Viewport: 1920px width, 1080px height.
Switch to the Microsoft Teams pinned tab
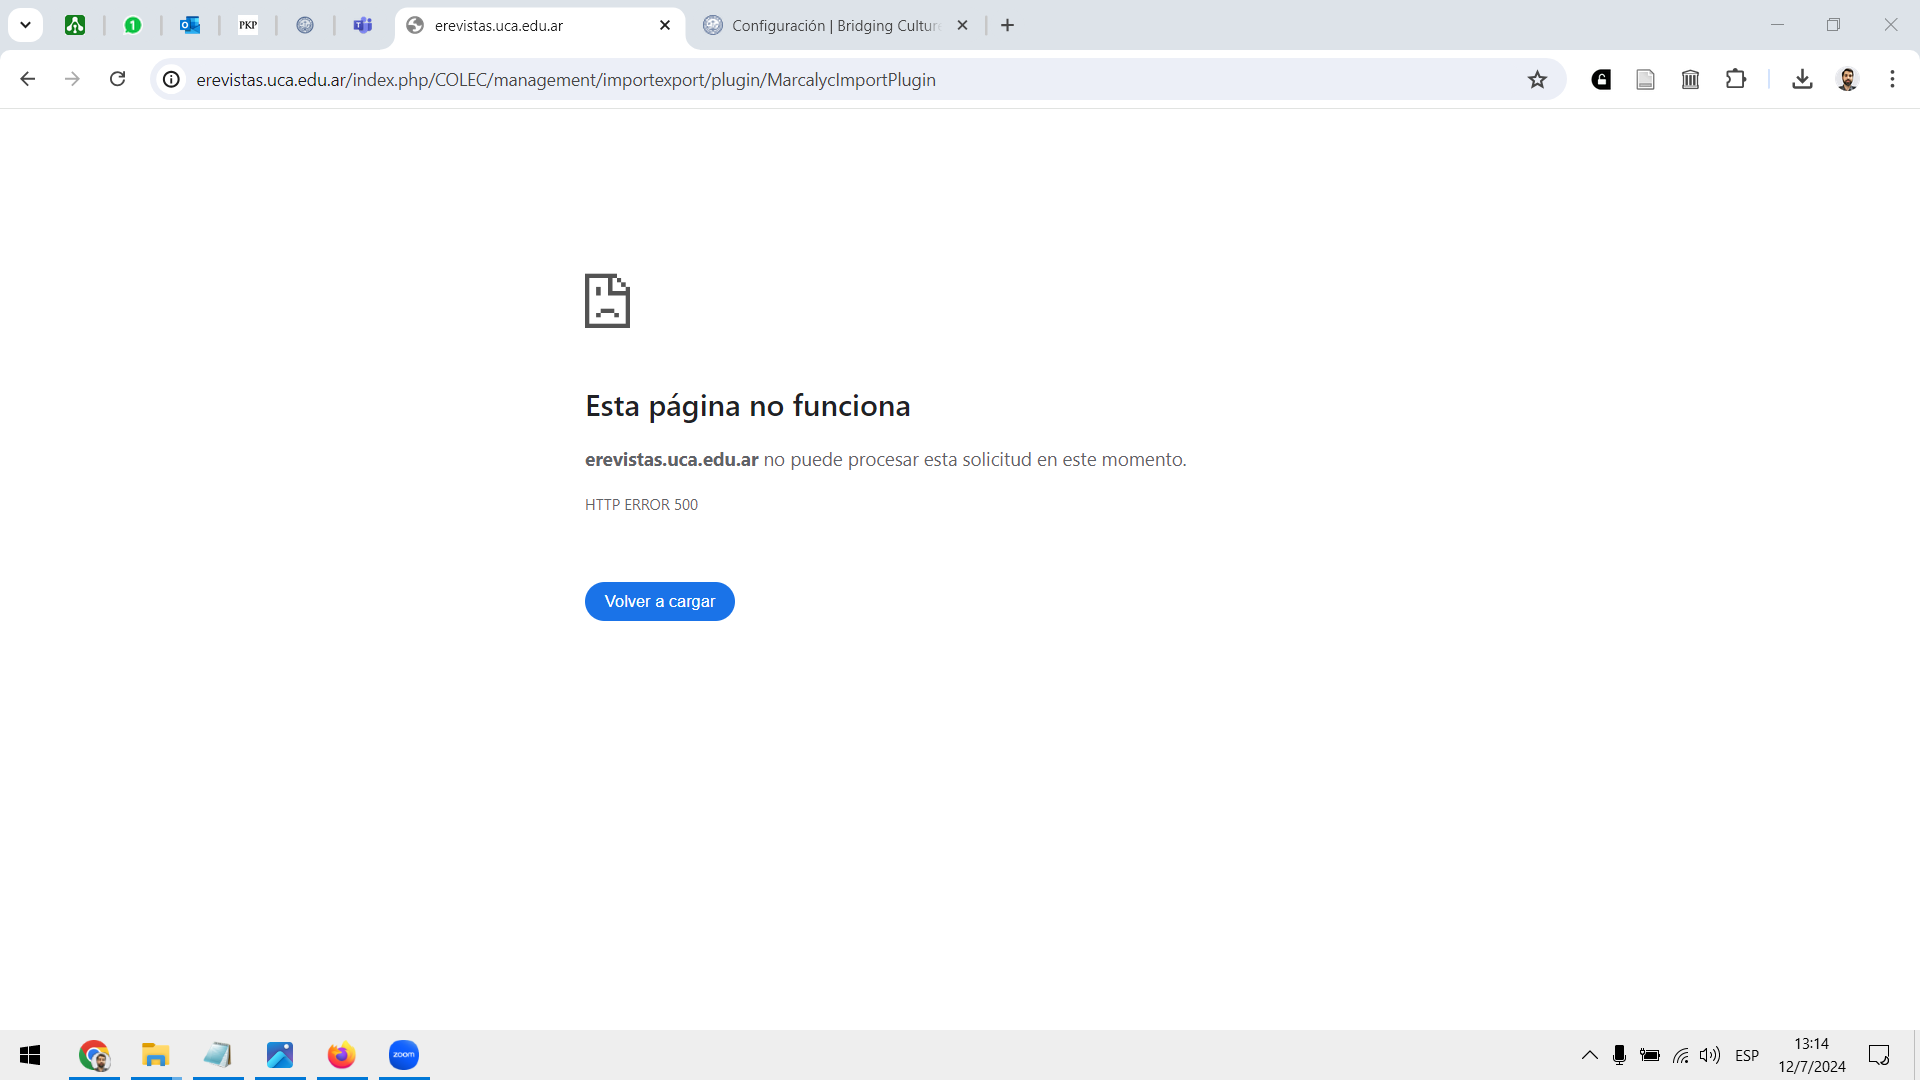(x=363, y=25)
